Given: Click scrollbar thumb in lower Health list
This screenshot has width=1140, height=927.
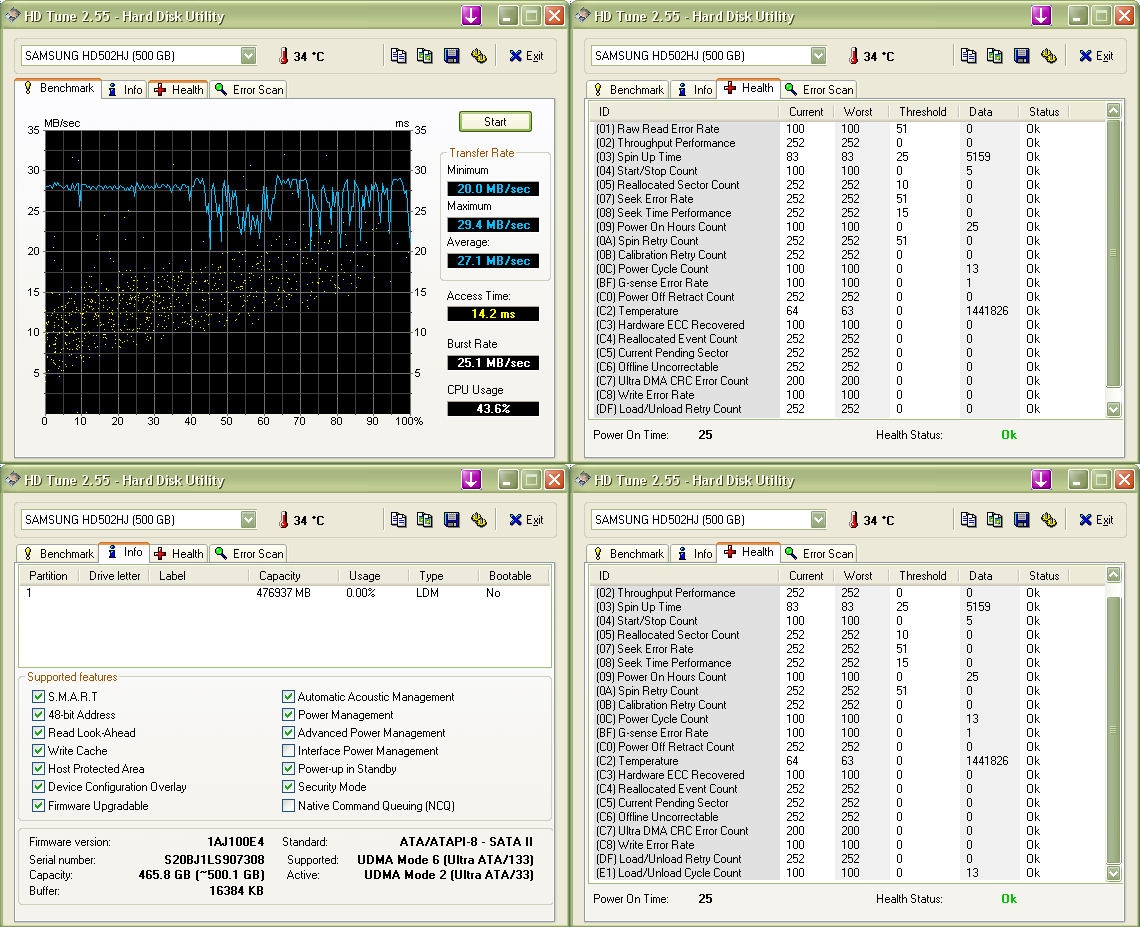Looking at the screenshot, I should click(1113, 731).
